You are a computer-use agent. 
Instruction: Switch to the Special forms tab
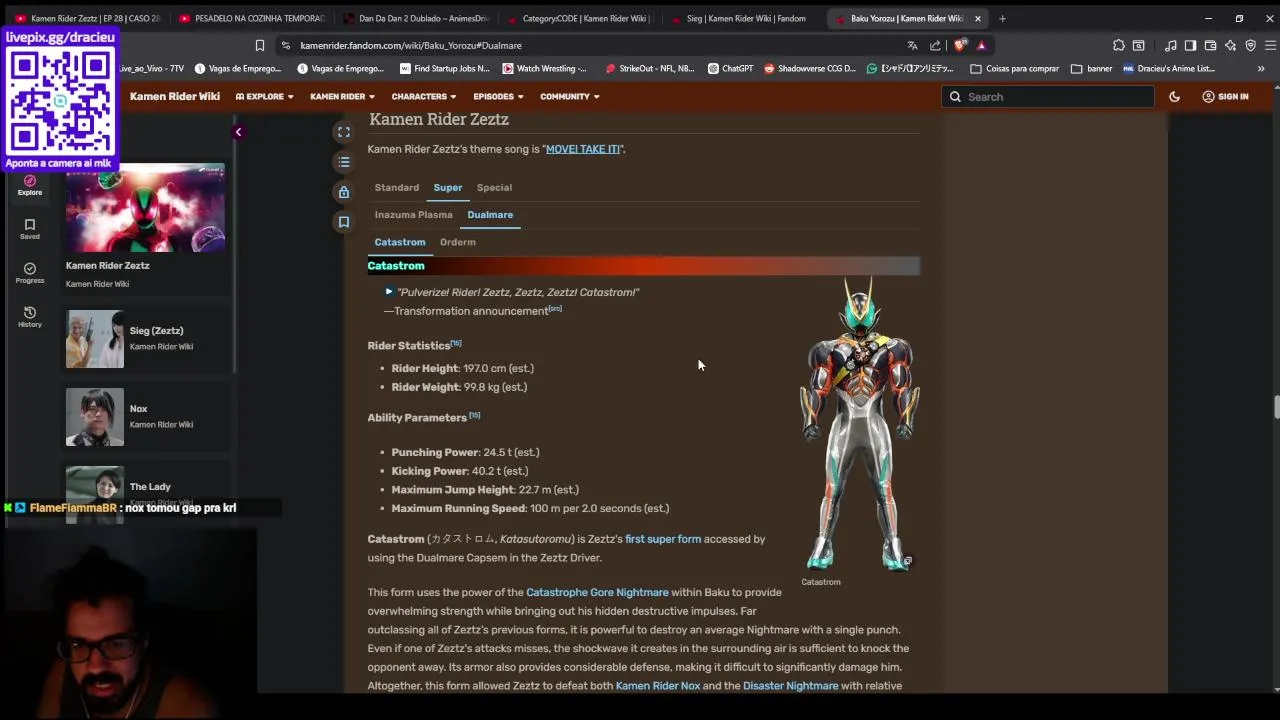(494, 187)
